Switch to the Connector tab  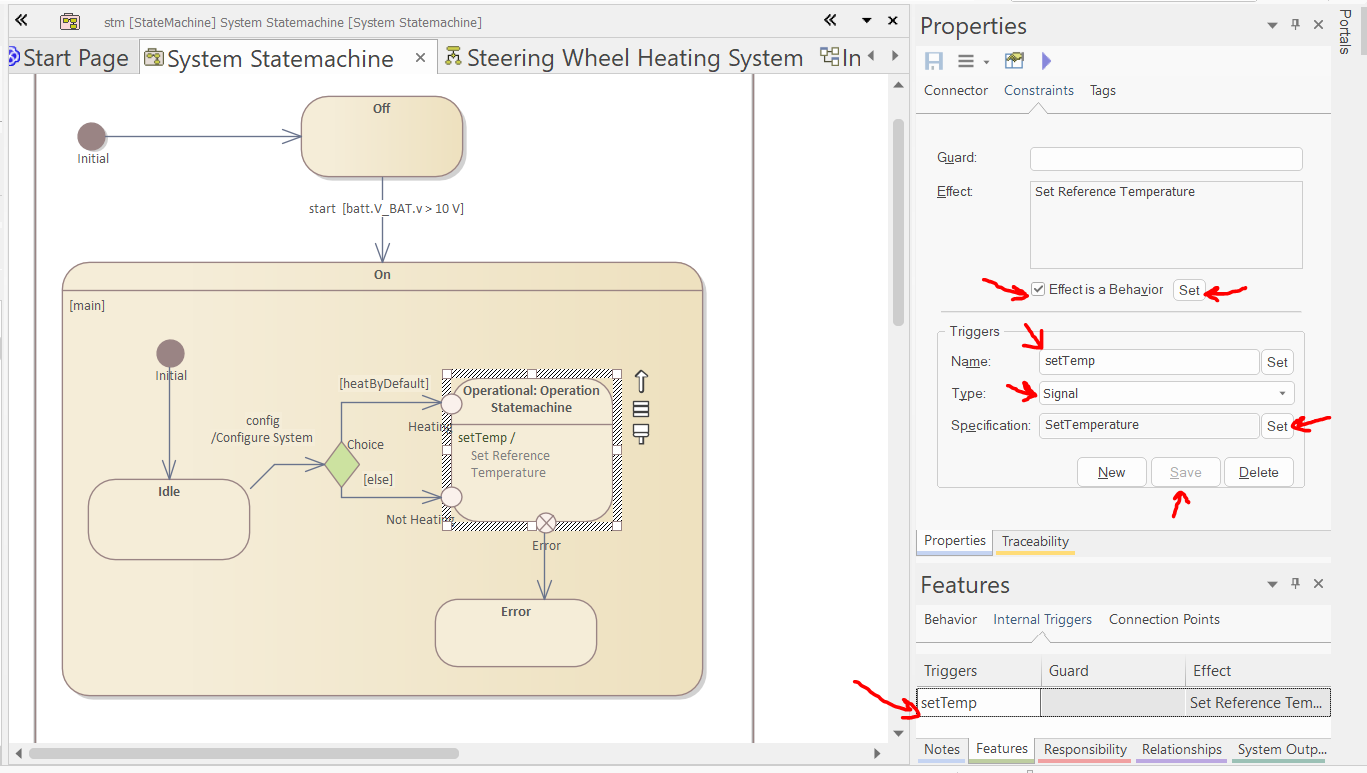[x=955, y=90]
